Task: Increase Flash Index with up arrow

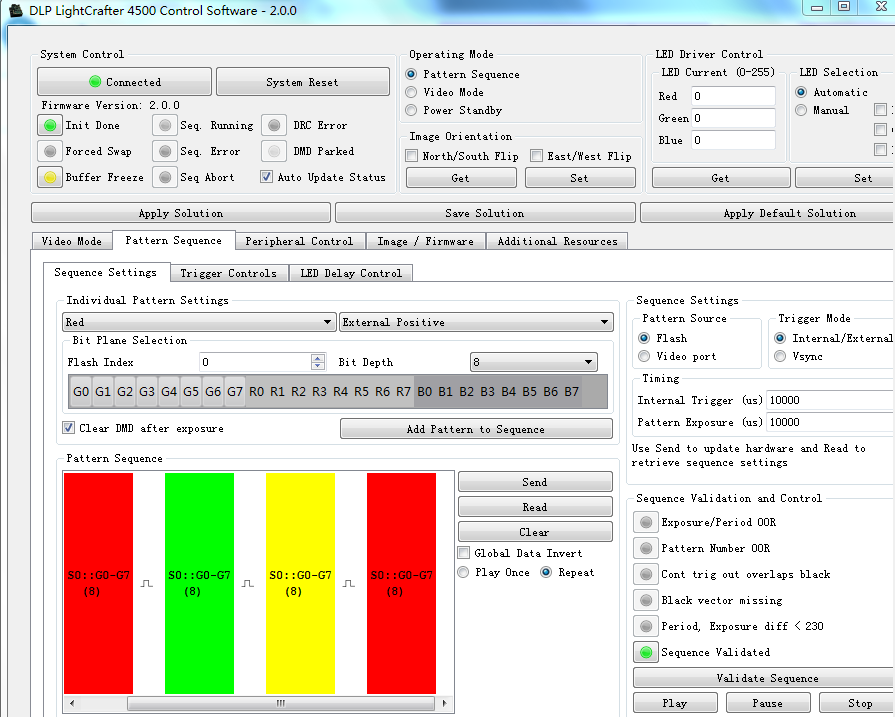Action: click(x=318, y=357)
